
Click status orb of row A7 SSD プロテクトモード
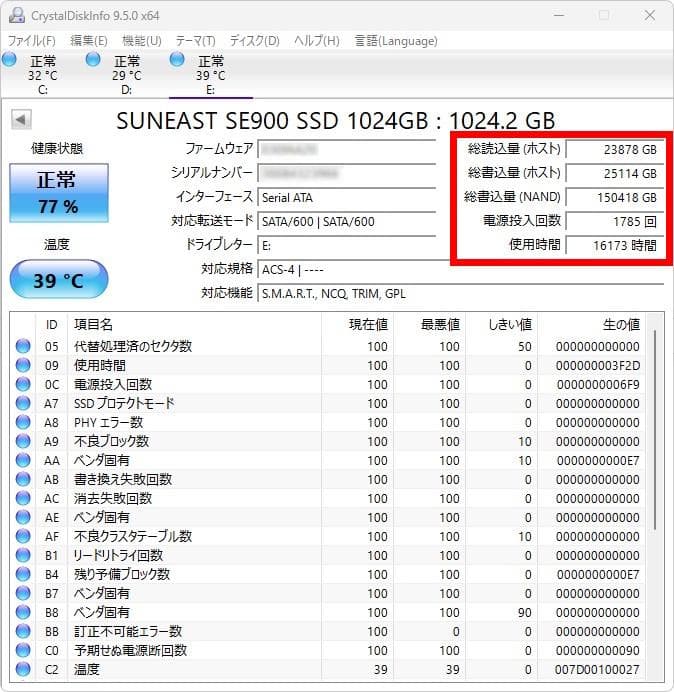pyautogui.click(x=23, y=403)
